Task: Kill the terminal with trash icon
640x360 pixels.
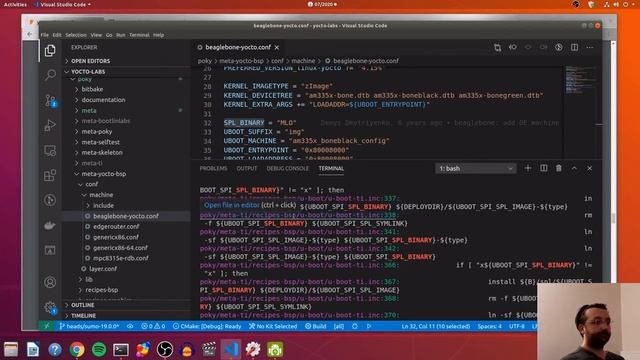Action: [559, 168]
